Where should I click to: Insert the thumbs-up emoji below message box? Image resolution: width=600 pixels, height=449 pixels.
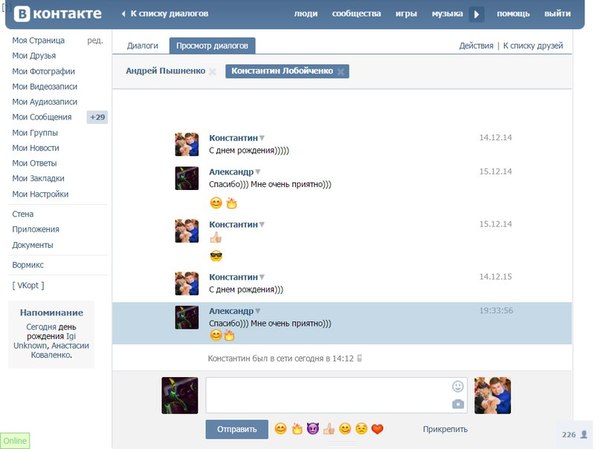coord(327,429)
